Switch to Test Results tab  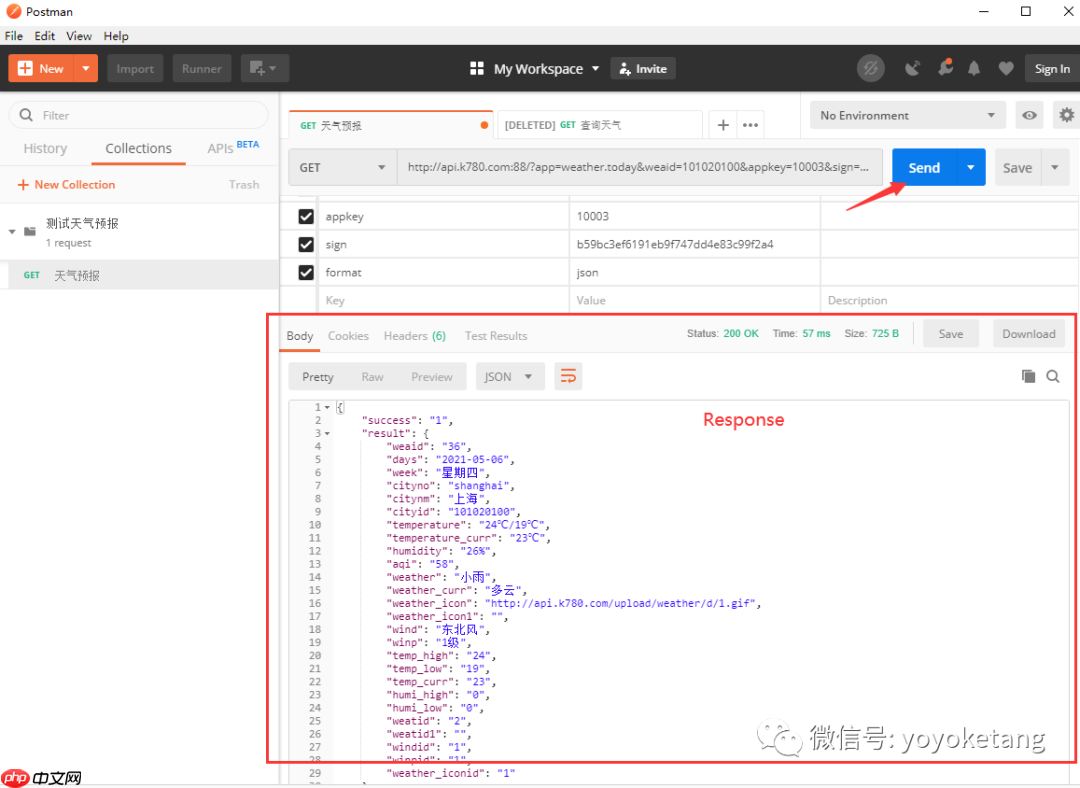496,335
